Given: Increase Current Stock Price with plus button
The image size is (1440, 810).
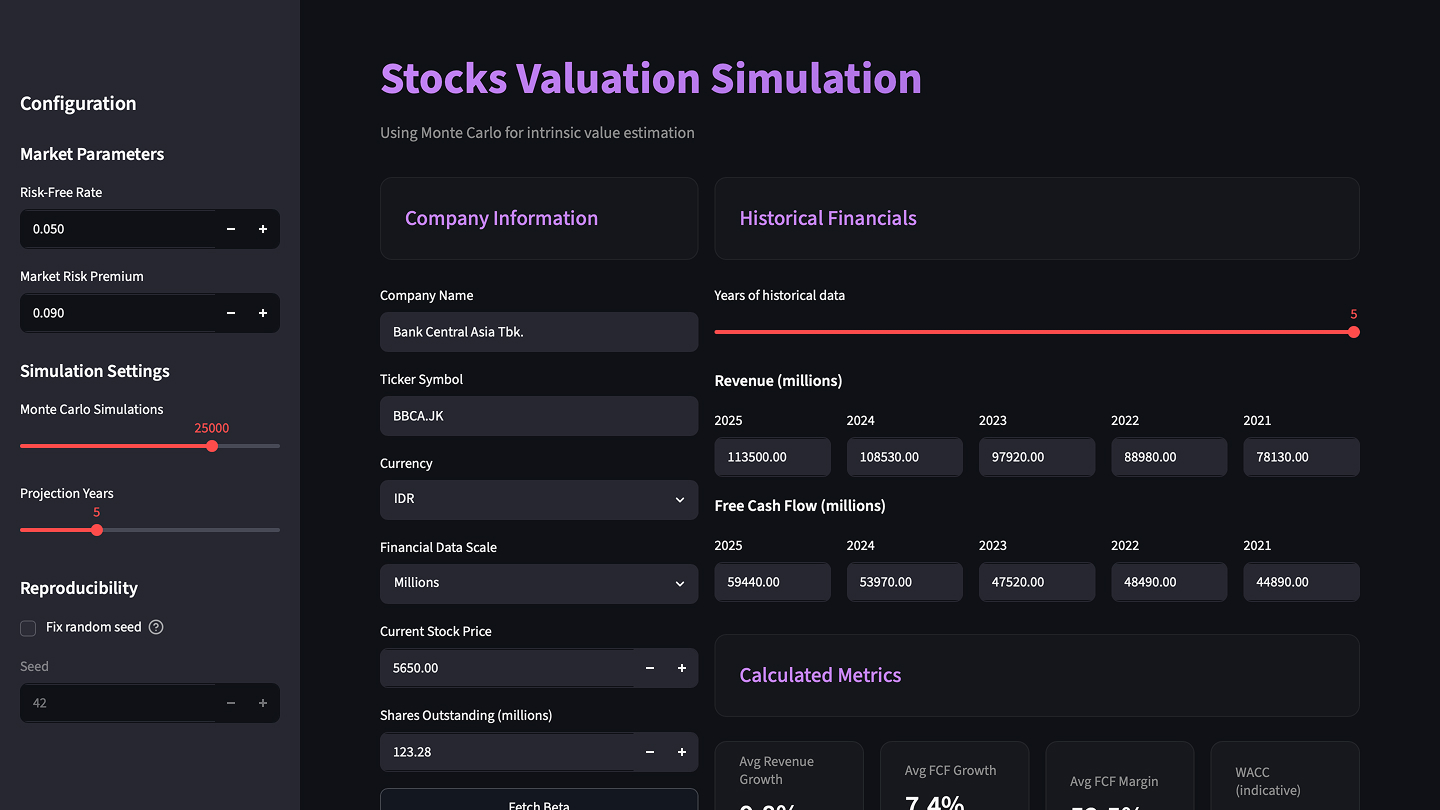Looking at the screenshot, I should click(x=682, y=668).
